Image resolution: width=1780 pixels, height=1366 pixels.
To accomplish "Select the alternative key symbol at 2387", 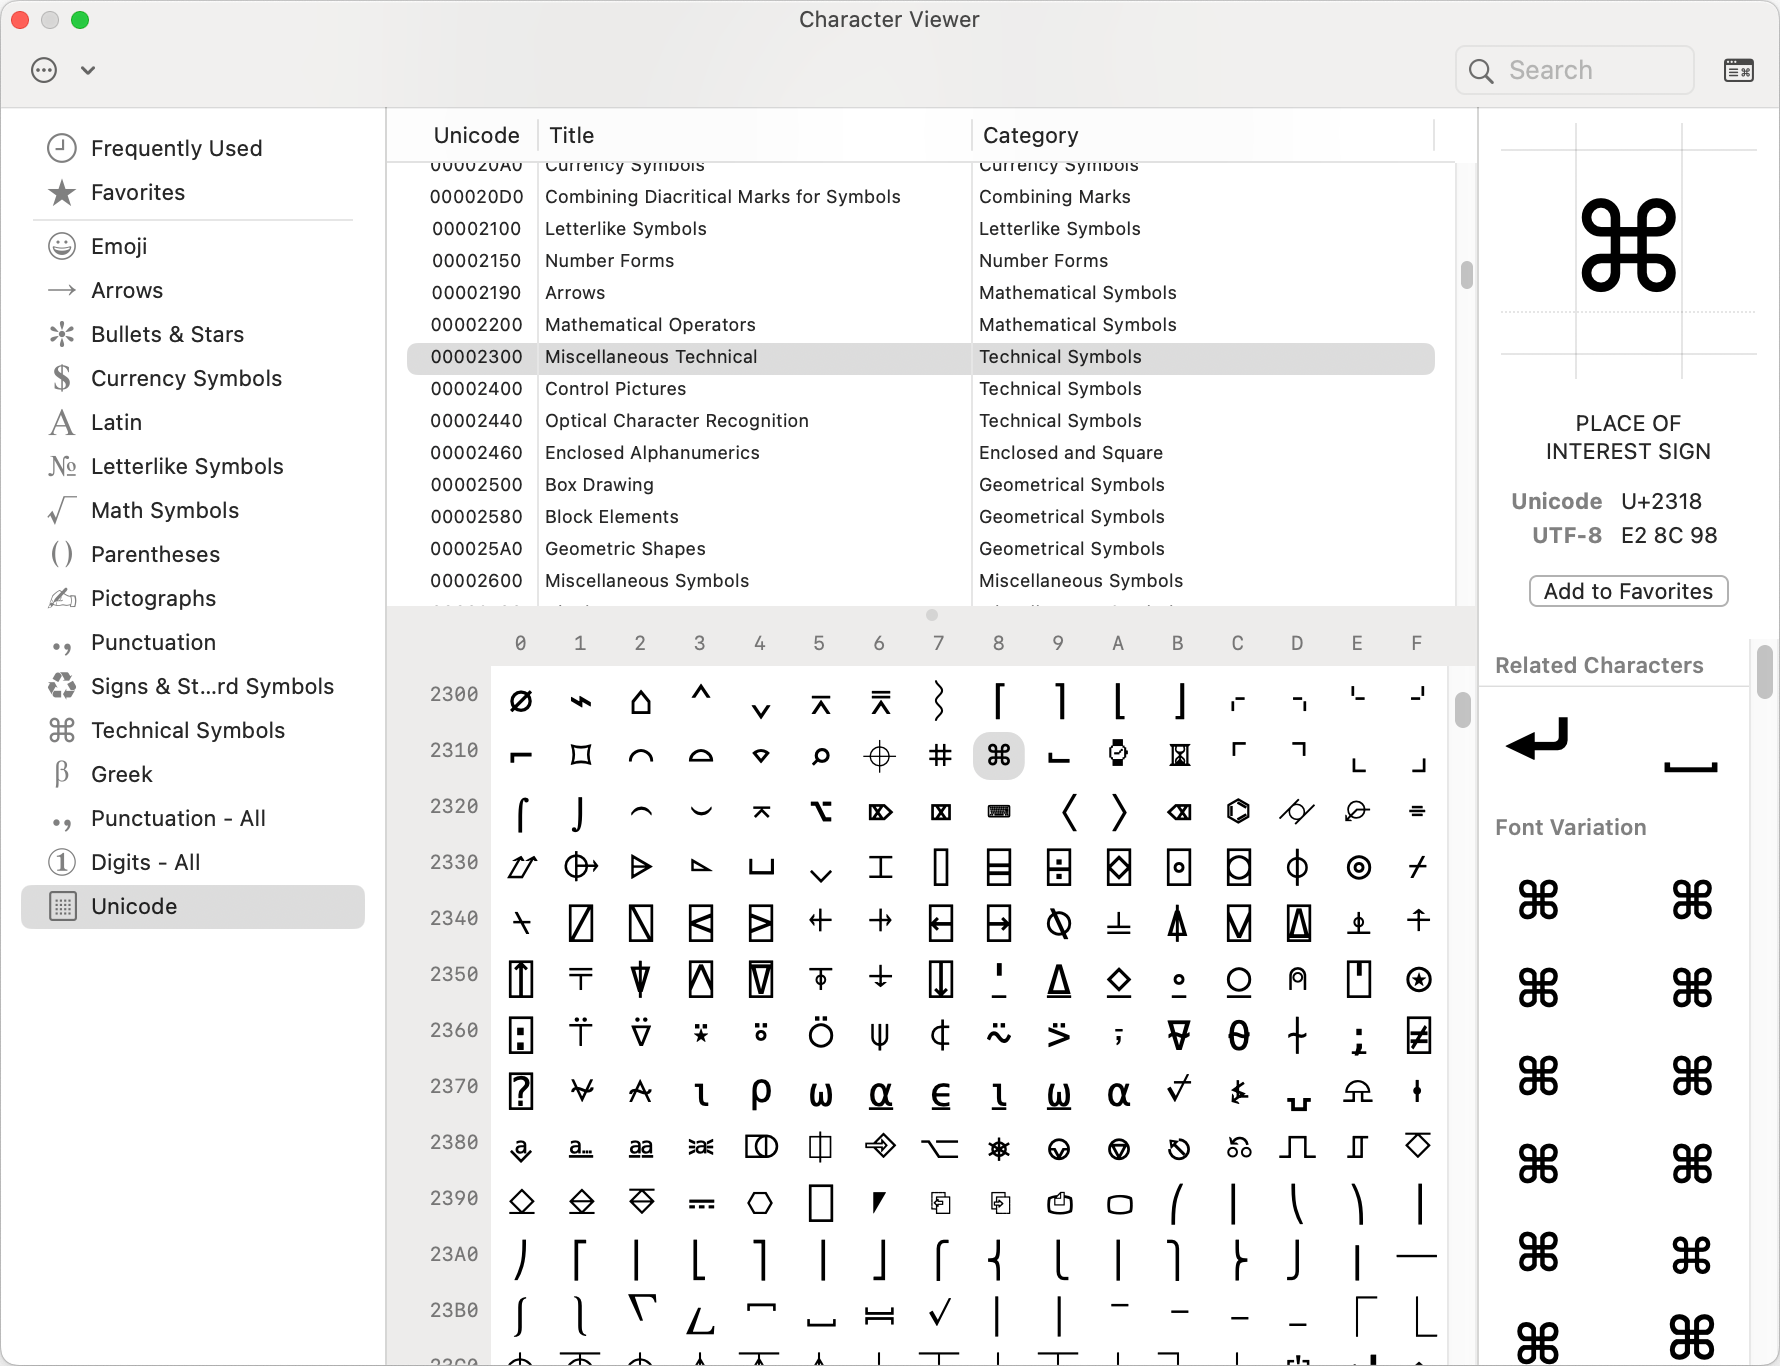I will point(940,1148).
